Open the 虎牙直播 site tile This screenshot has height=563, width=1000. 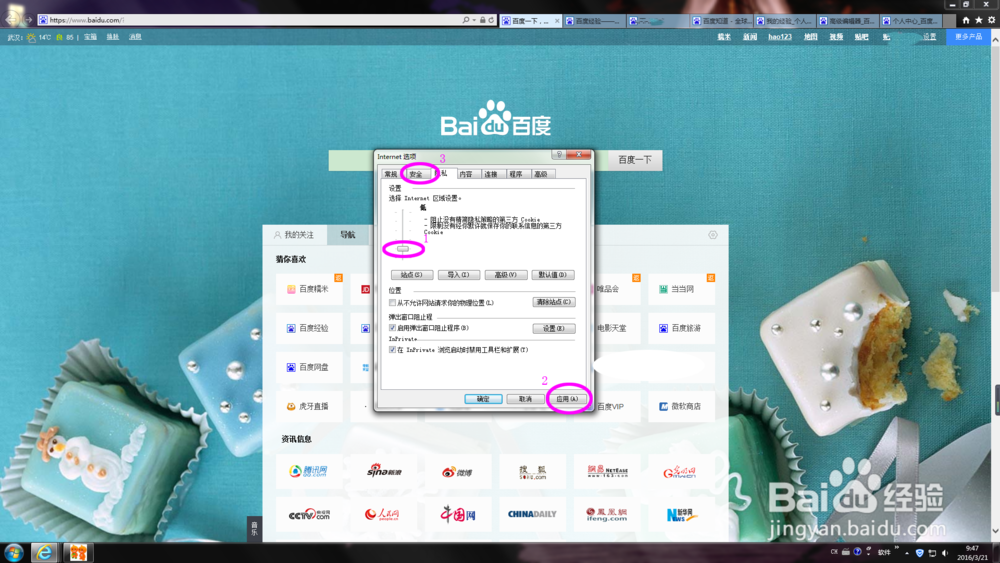tap(309, 406)
